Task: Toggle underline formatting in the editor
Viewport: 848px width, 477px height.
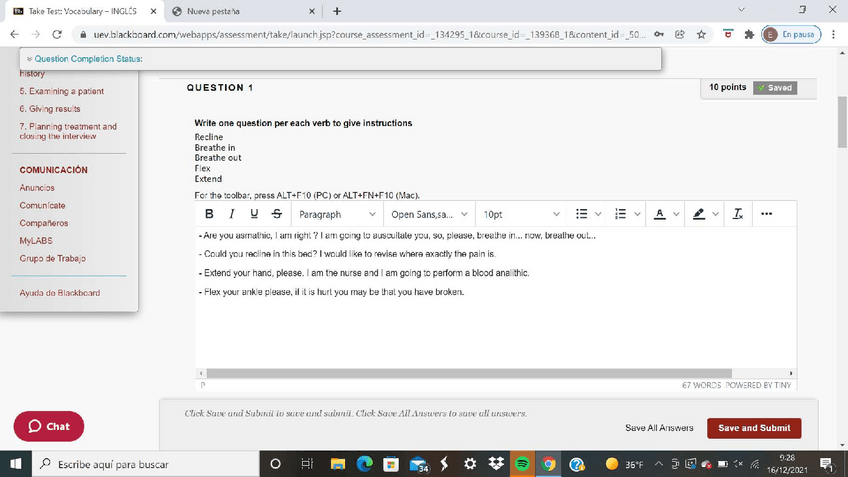Action: pos(254,214)
